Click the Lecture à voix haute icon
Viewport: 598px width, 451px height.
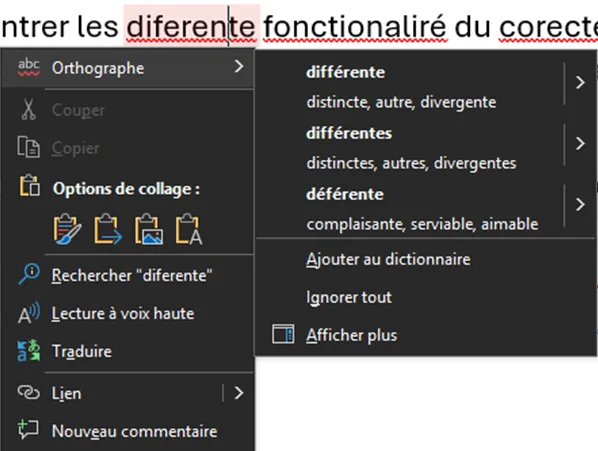click(x=29, y=313)
